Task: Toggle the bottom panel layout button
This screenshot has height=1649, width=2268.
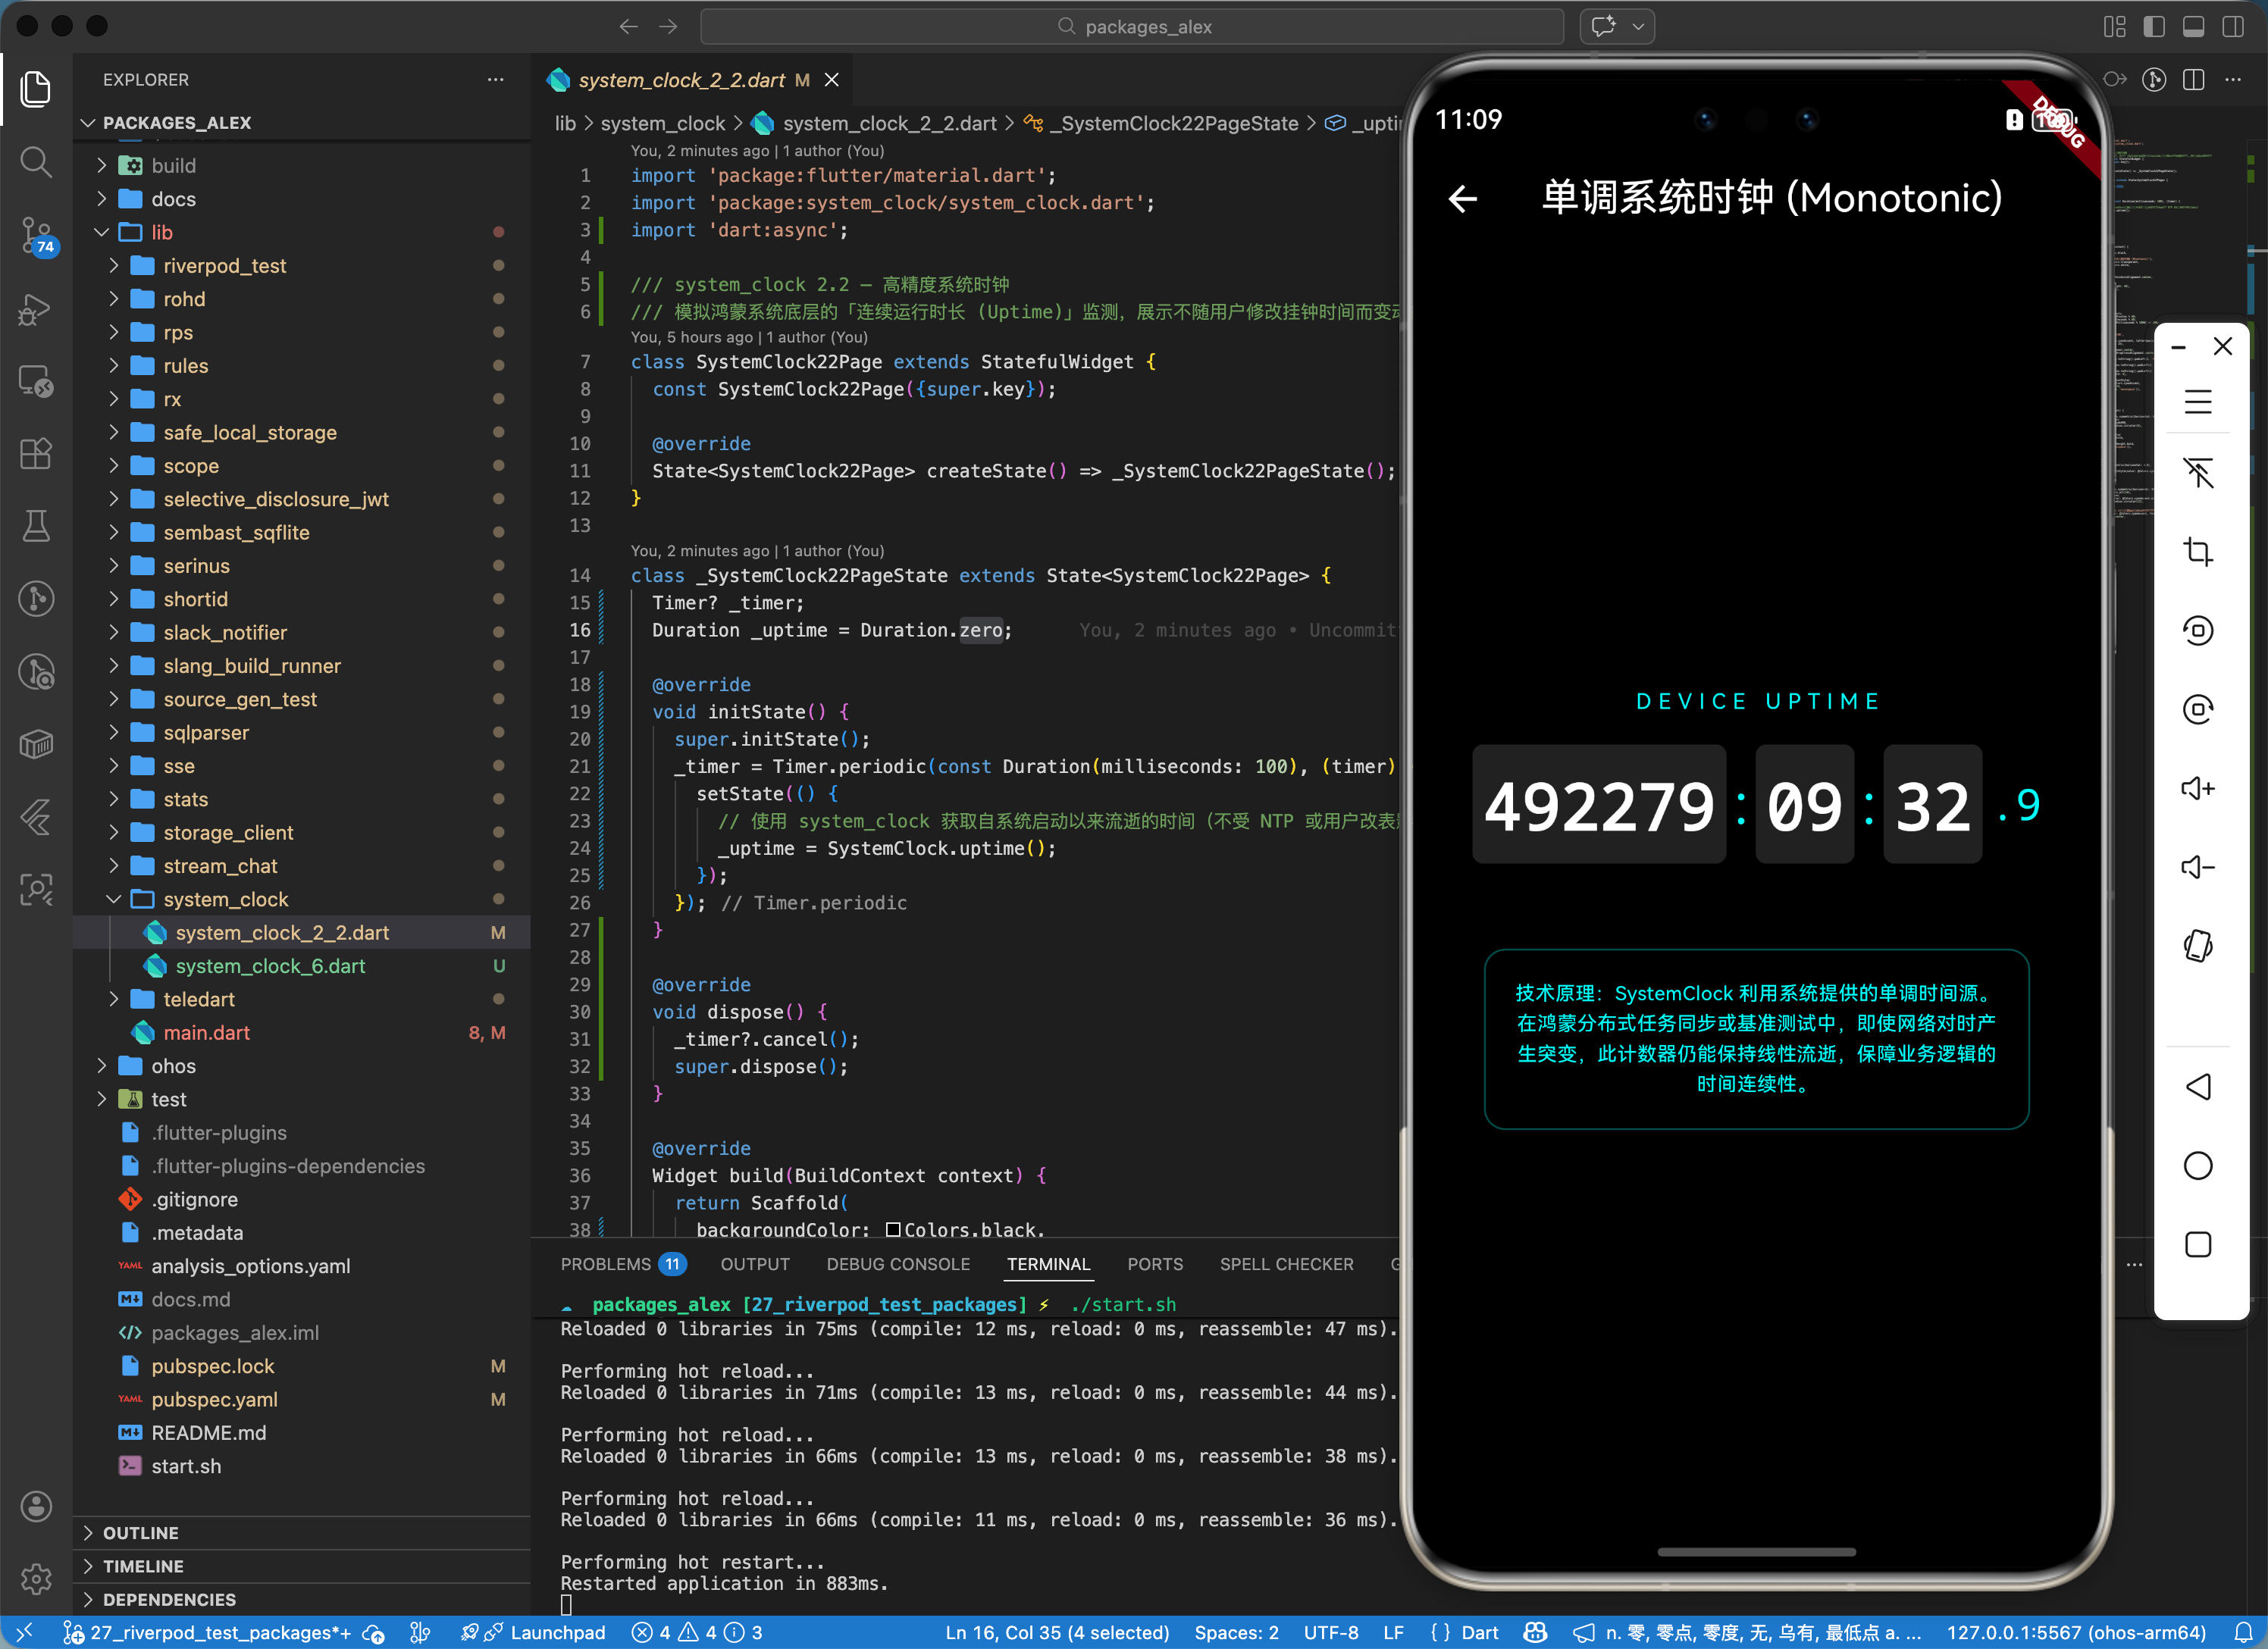Action: 2193,27
